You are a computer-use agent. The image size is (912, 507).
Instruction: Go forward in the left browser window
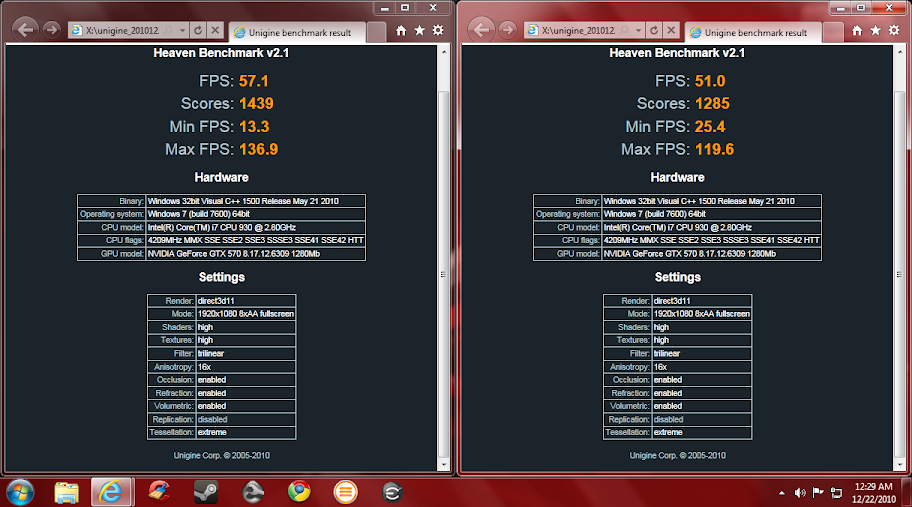[51, 30]
